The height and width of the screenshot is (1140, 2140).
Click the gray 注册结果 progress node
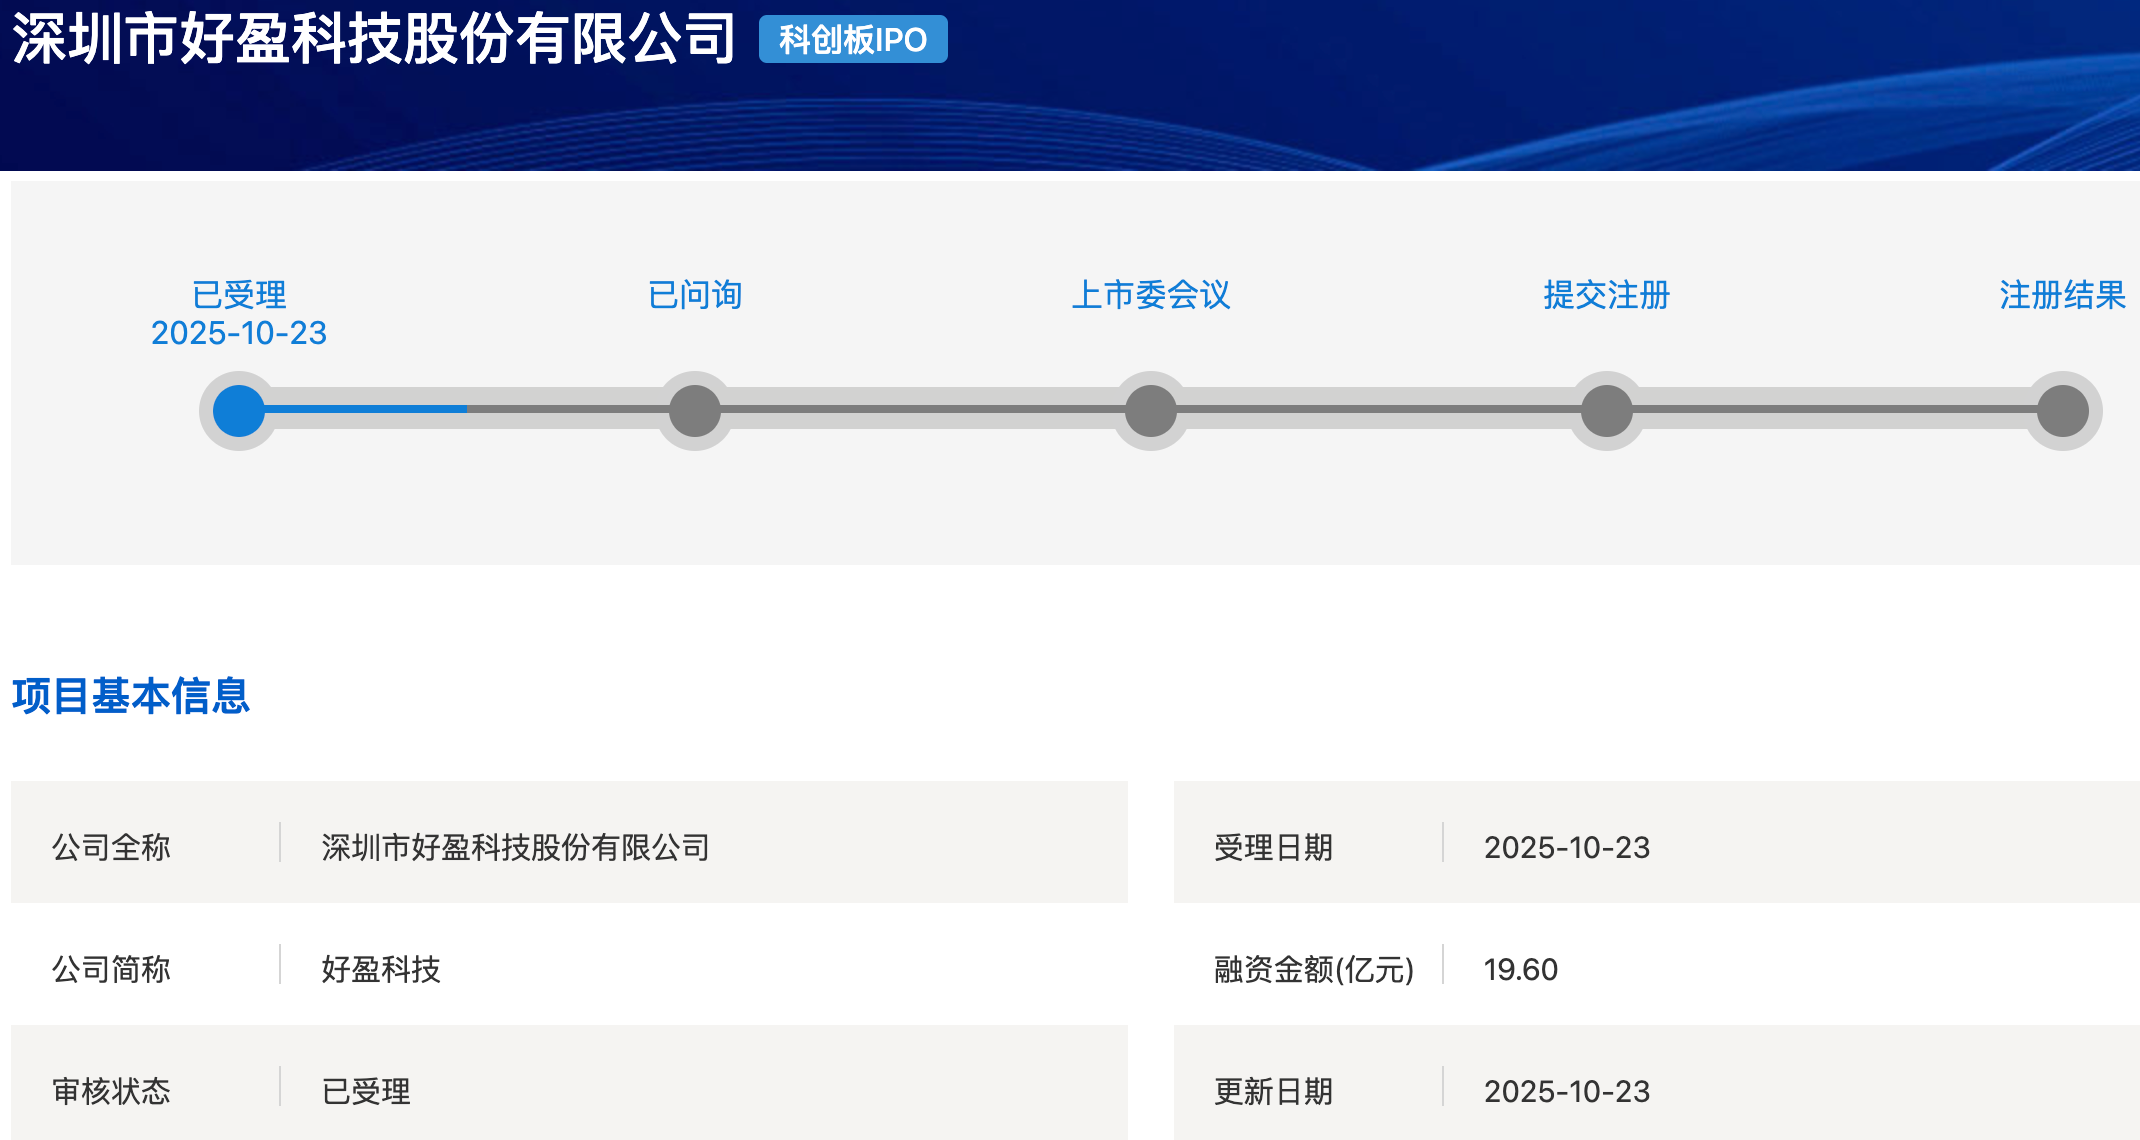pos(2063,411)
